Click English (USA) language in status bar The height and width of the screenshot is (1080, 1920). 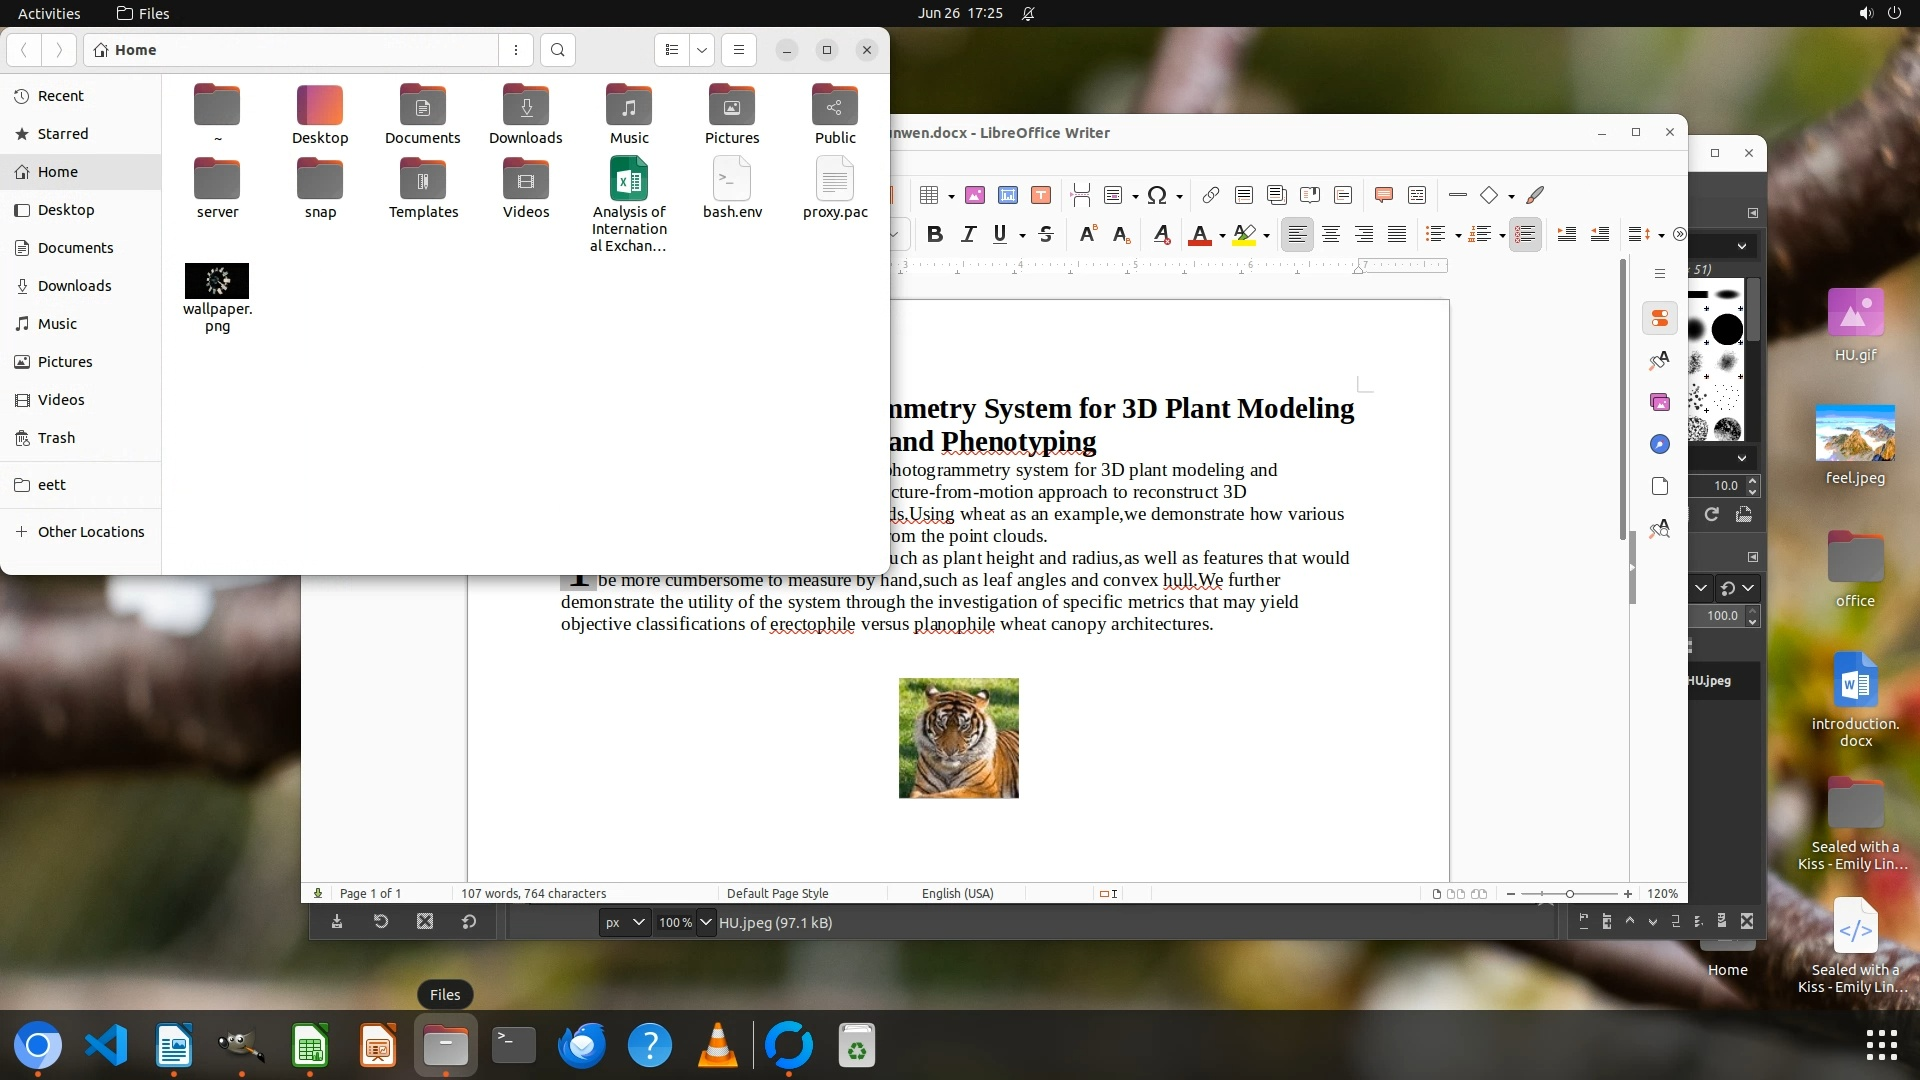[x=957, y=893]
